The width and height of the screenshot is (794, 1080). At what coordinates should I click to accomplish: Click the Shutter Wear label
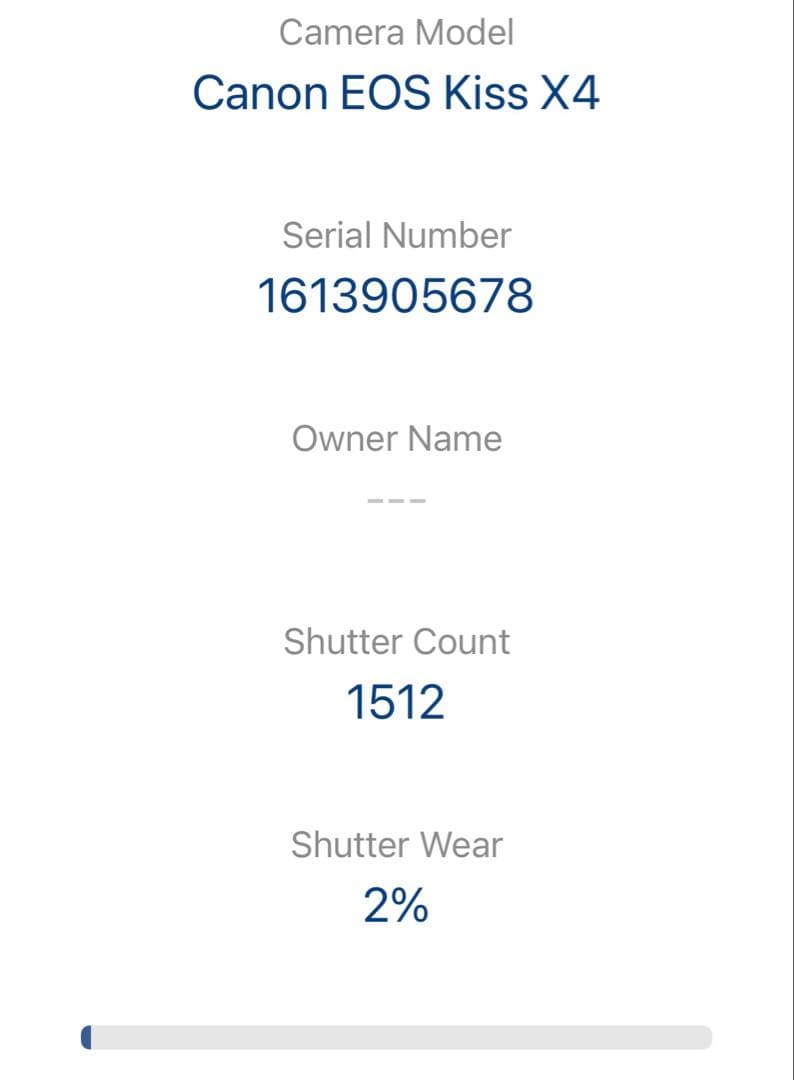pyautogui.click(x=396, y=845)
